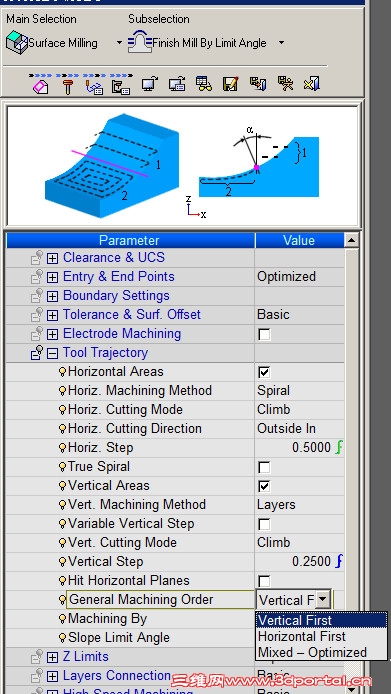Select the Layers Connection row label

[x=117, y=675]
